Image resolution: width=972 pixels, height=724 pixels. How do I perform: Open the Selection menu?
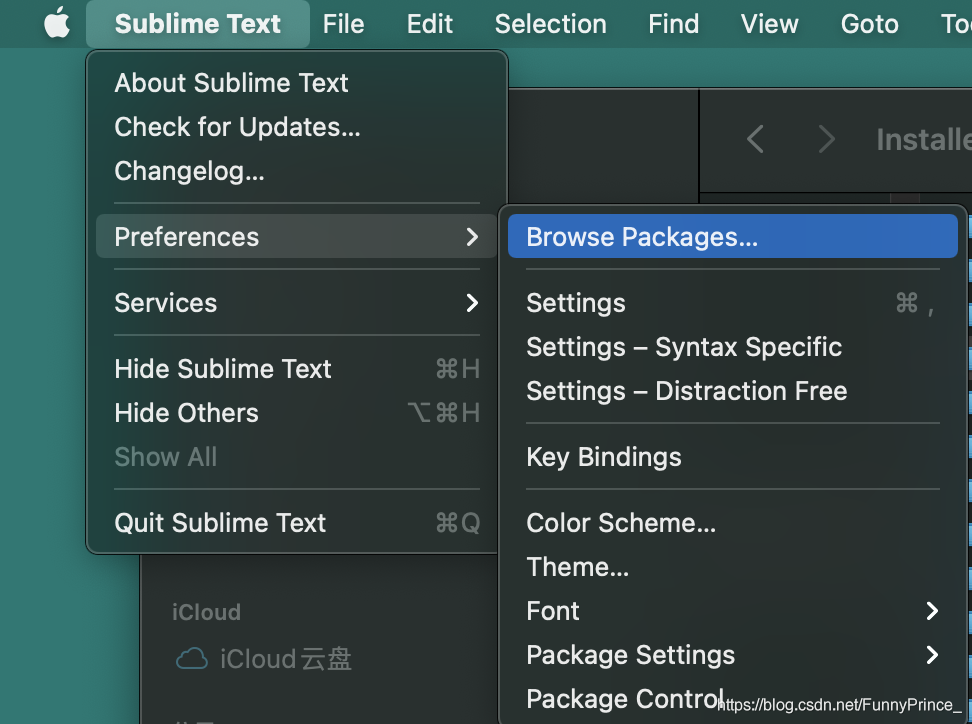(550, 24)
